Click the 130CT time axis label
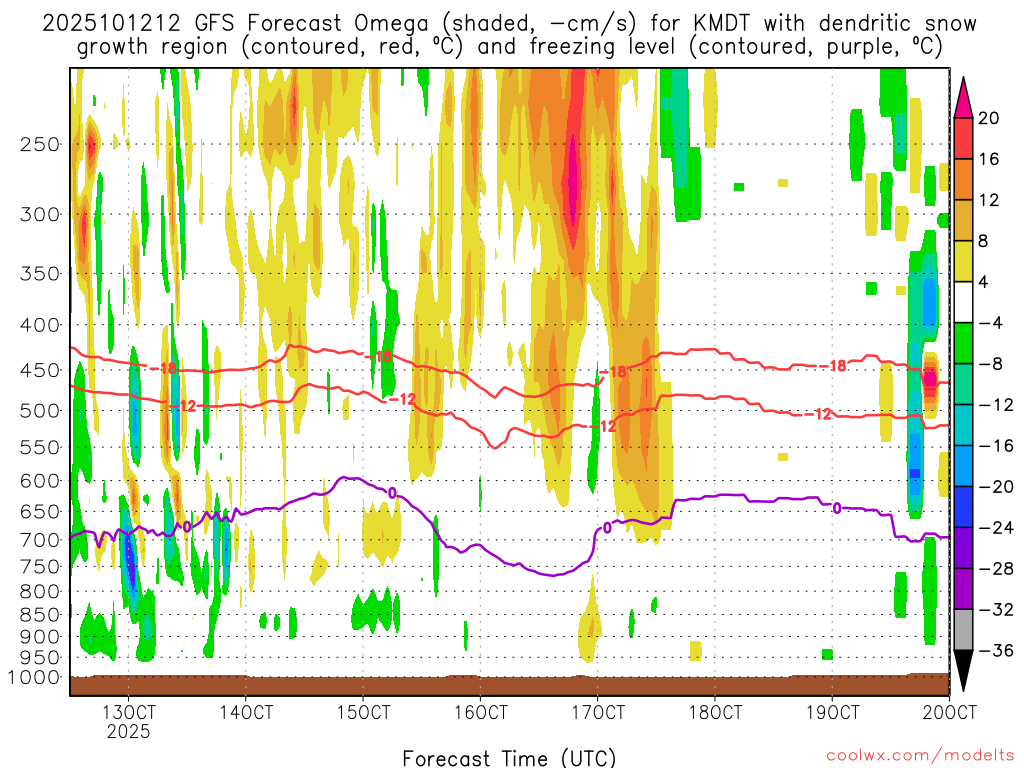The image size is (1024, 768). click(x=128, y=712)
